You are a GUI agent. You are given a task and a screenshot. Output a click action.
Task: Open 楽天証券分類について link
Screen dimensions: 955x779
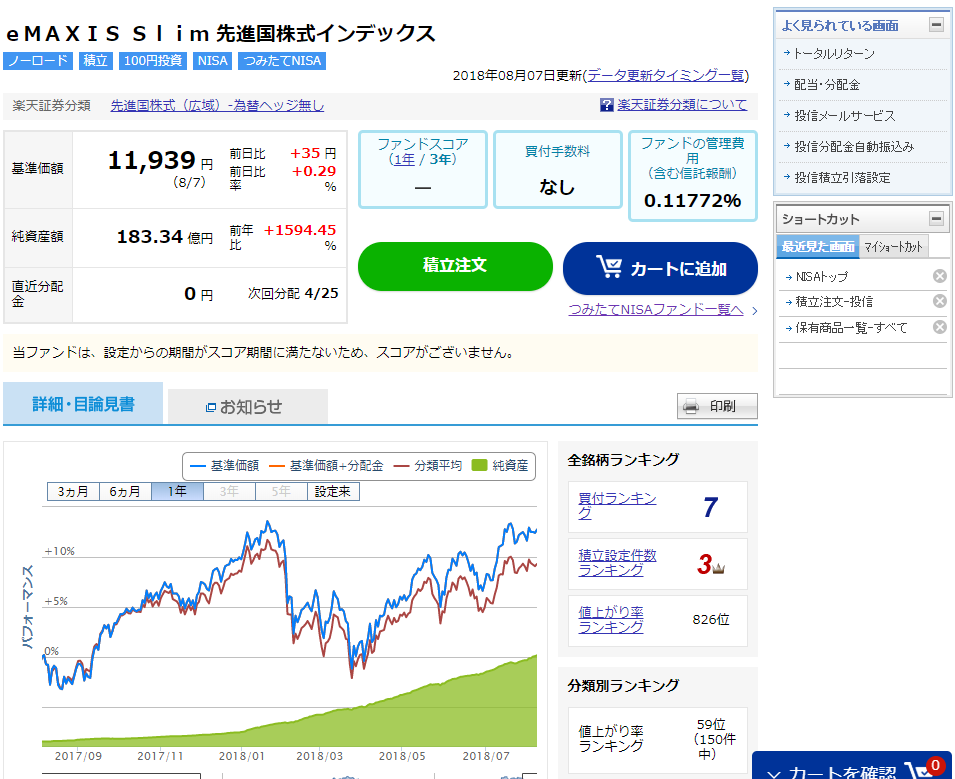point(682,105)
